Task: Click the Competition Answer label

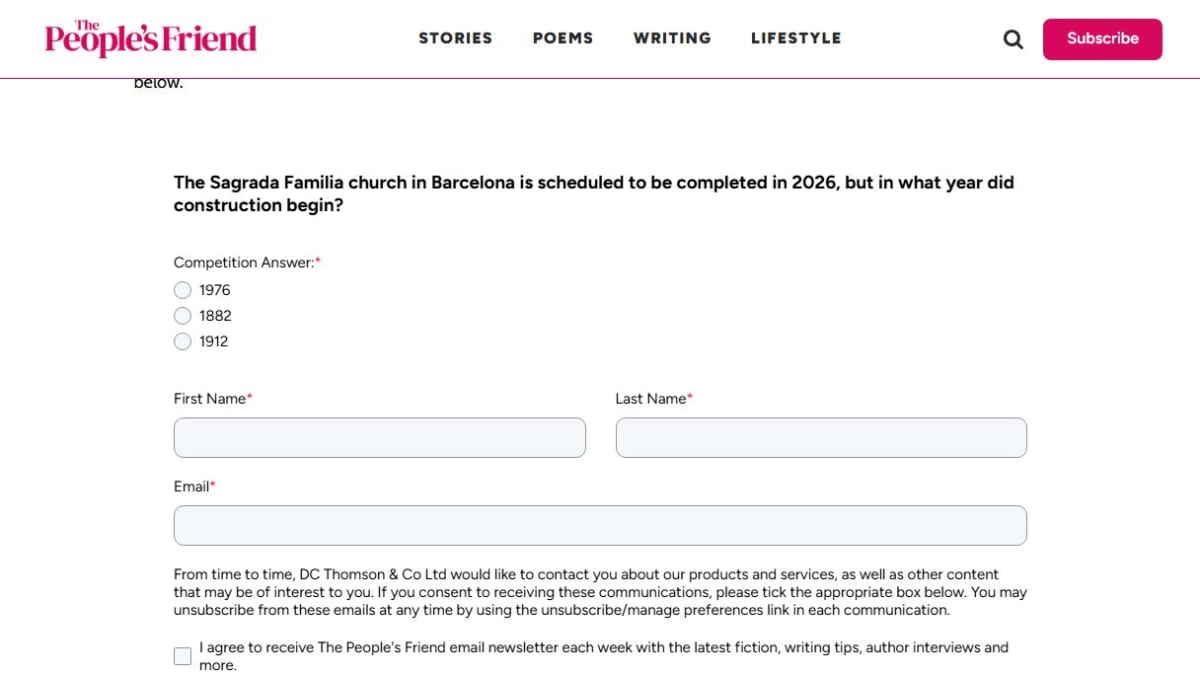Action: 243,263
